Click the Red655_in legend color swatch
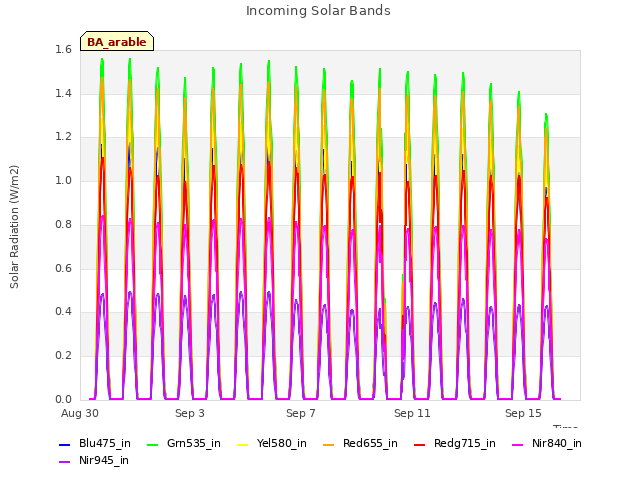 [329, 444]
